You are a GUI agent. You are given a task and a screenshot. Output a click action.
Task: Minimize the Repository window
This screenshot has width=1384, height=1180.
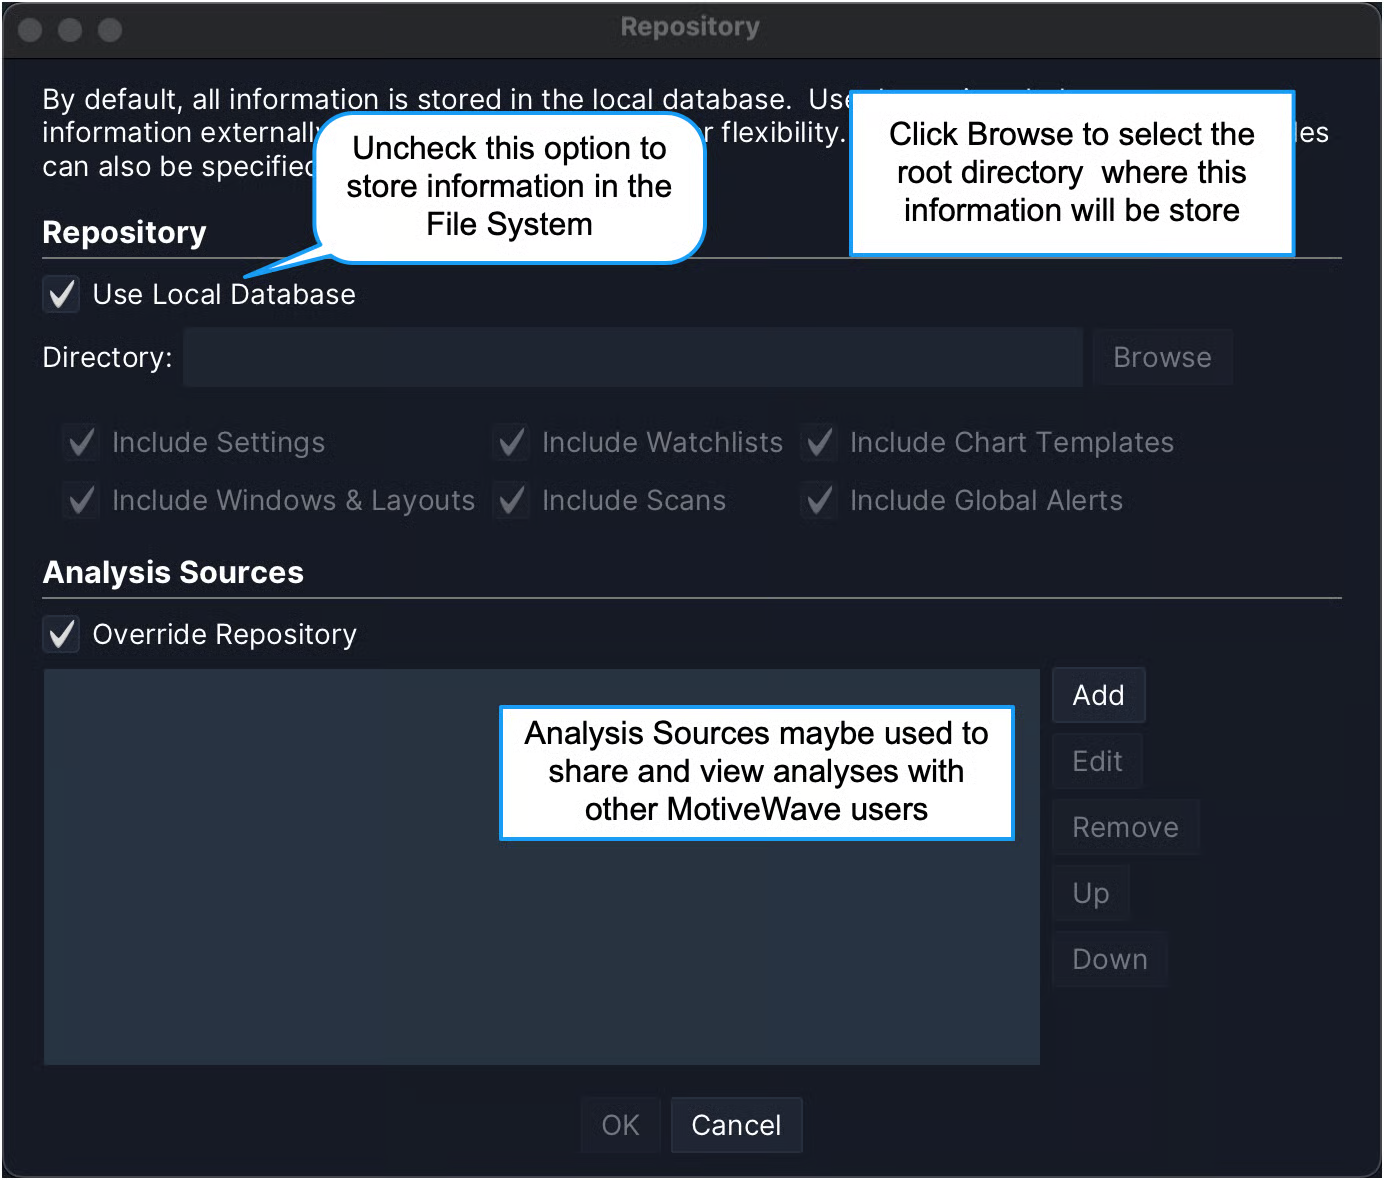[70, 30]
